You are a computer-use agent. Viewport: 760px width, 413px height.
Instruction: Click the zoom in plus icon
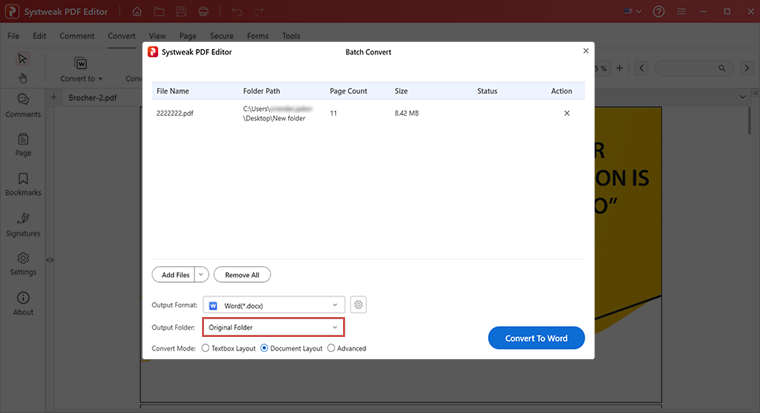(x=619, y=68)
